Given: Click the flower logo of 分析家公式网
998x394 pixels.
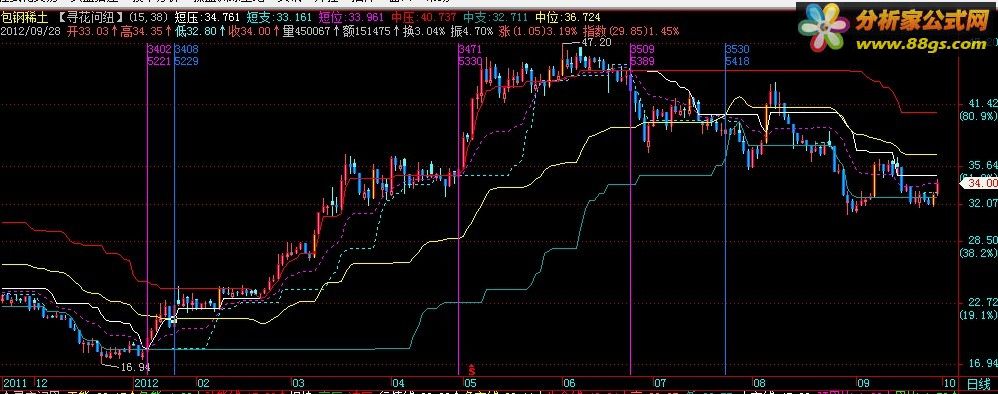Looking at the screenshot, I should 824,27.
